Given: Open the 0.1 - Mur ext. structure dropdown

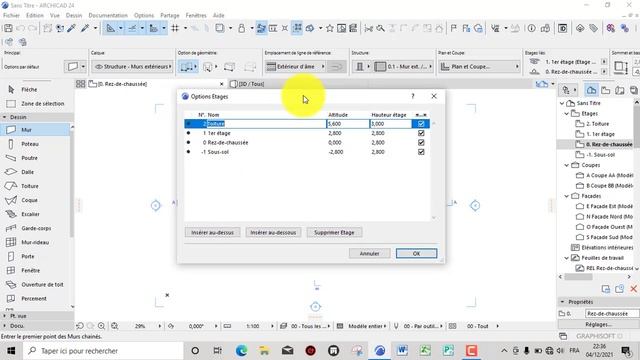Looking at the screenshot, I should (403, 67).
